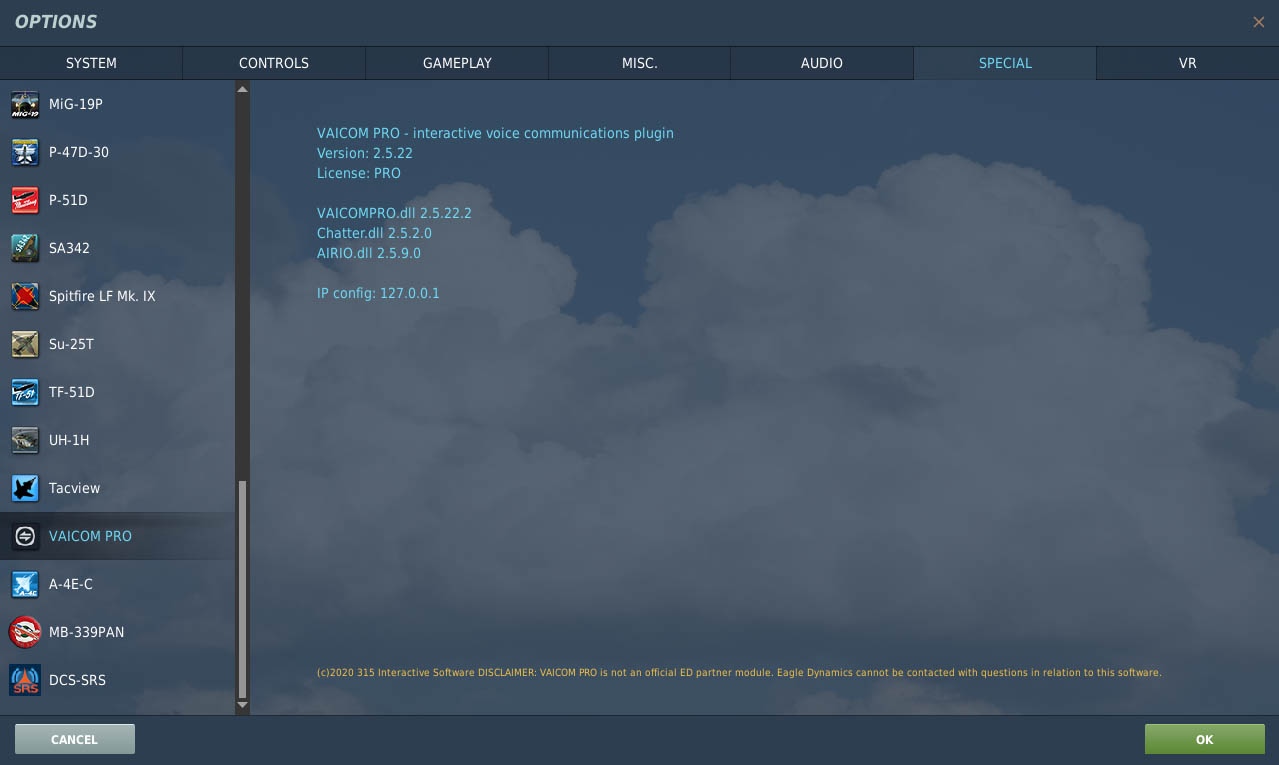Screen dimensions: 1279x765
Task: Click the Spitfire LF Mk. IX icon
Action: click(25, 296)
